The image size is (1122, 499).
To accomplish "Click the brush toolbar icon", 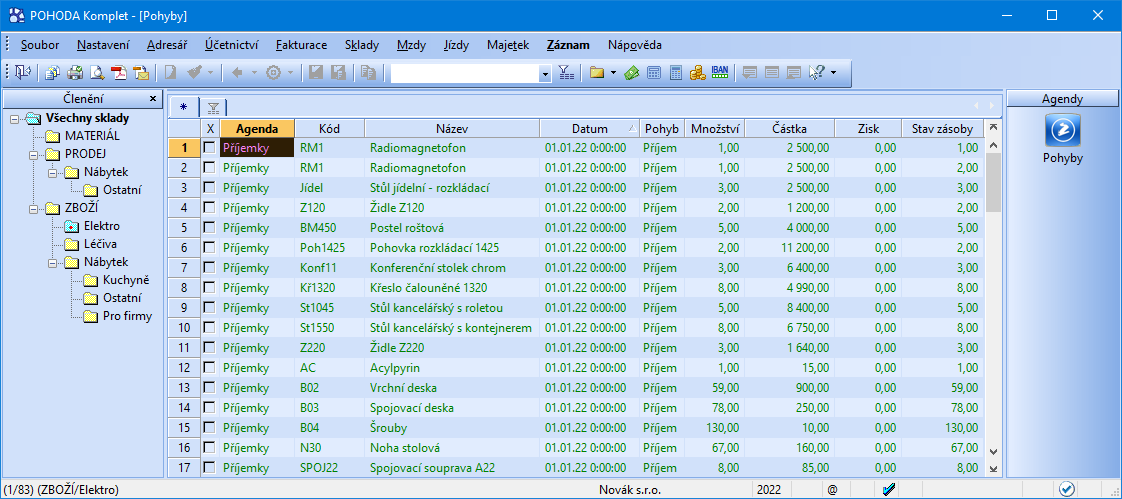I will [194, 73].
